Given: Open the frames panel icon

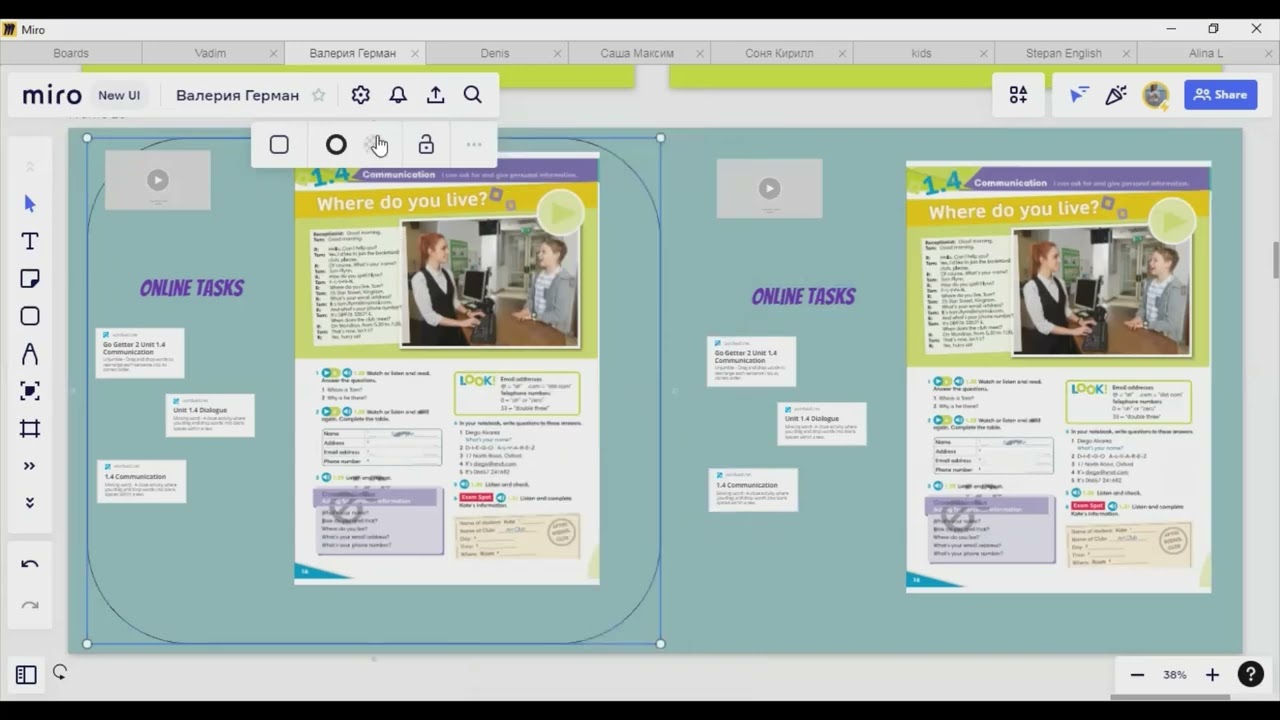Looking at the screenshot, I should (26, 675).
